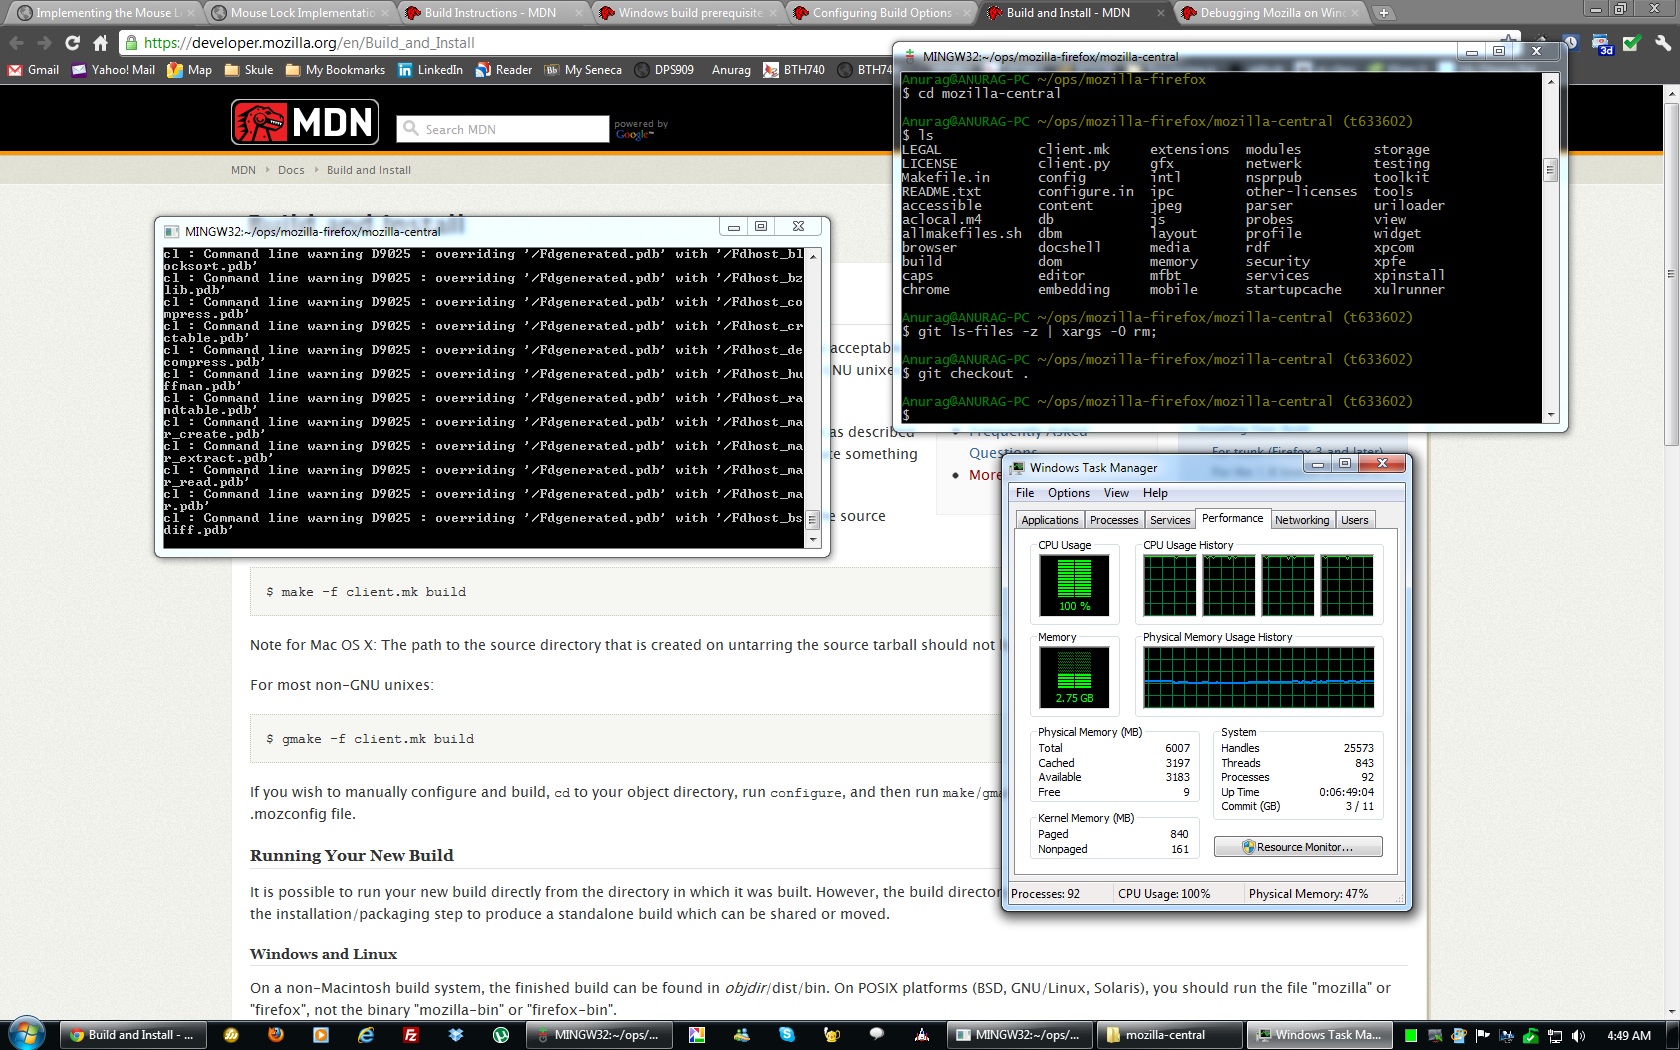Image resolution: width=1680 pixels, height=1050 pixels.
Task: Open the Chrome wrench settings menu
Action: (1662, 44)
